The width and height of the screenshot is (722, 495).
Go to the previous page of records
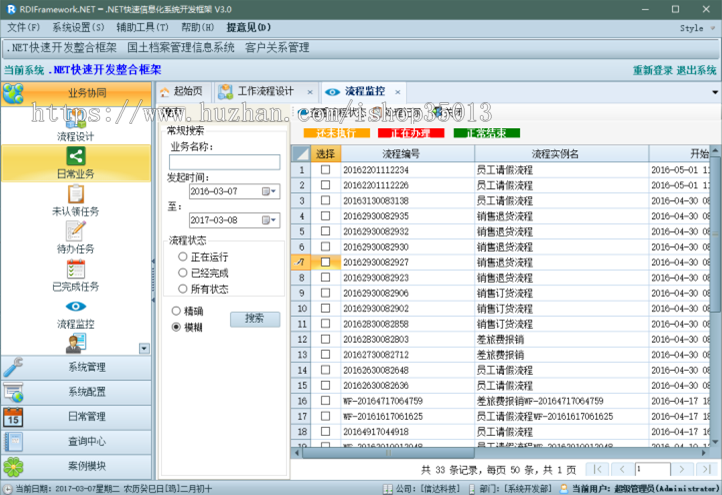coord(622,469)
